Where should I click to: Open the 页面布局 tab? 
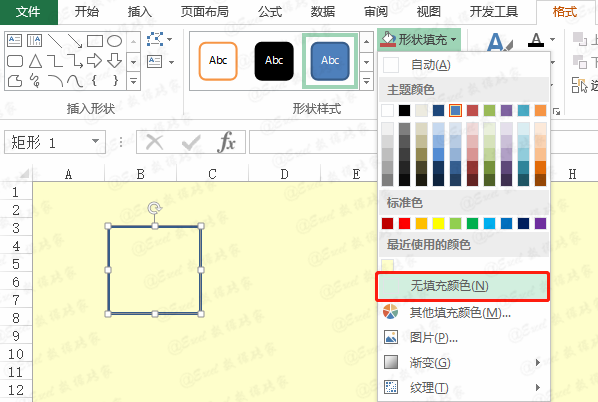point(204,12)
